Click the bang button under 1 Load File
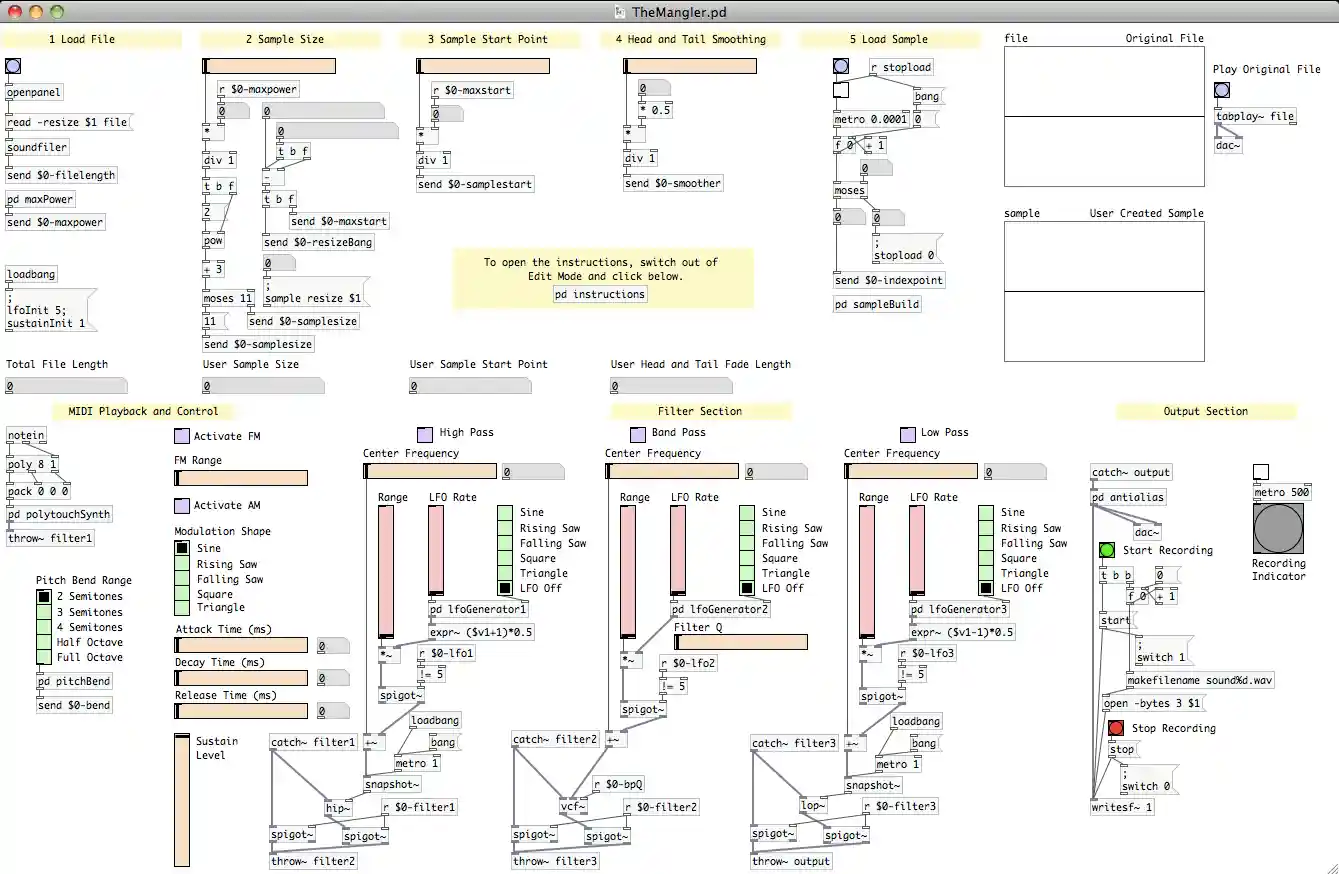 (x=13, y=67)
